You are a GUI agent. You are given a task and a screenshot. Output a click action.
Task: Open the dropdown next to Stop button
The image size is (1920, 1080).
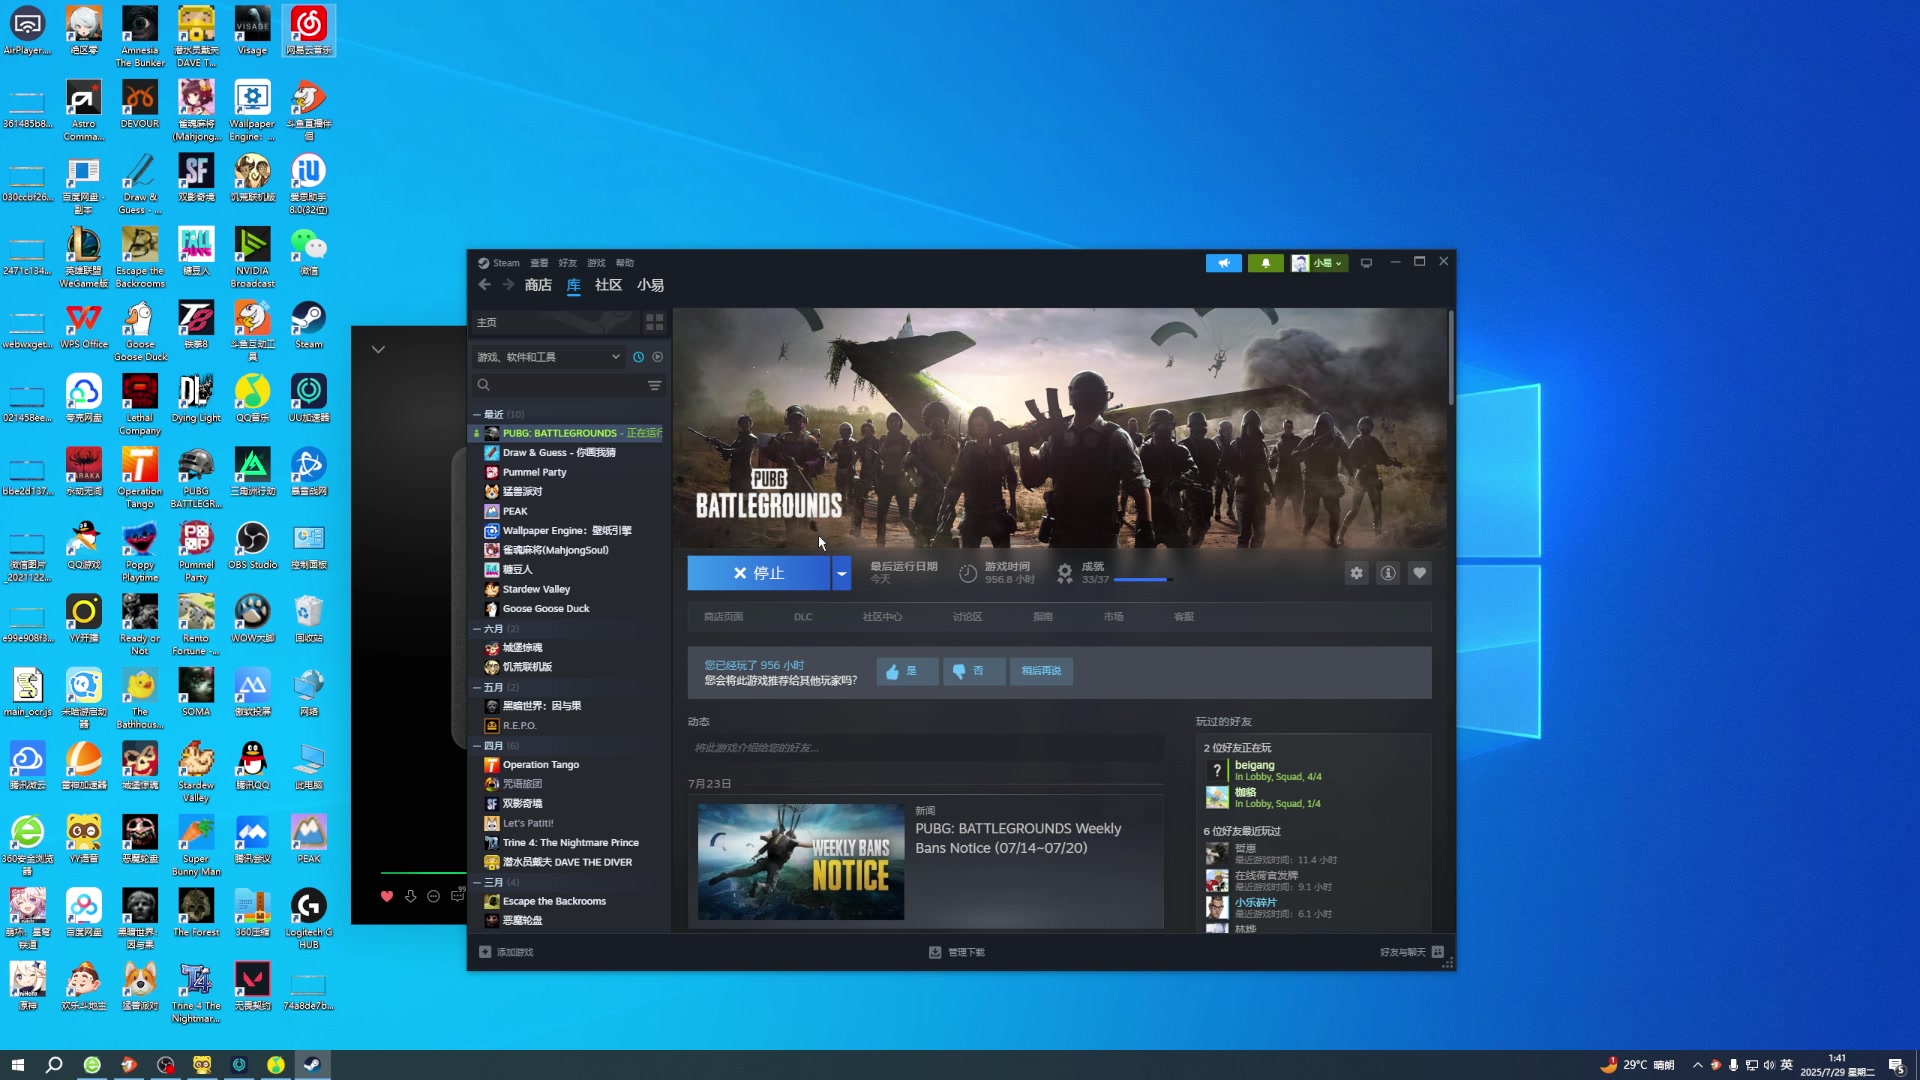pos(841,573)
